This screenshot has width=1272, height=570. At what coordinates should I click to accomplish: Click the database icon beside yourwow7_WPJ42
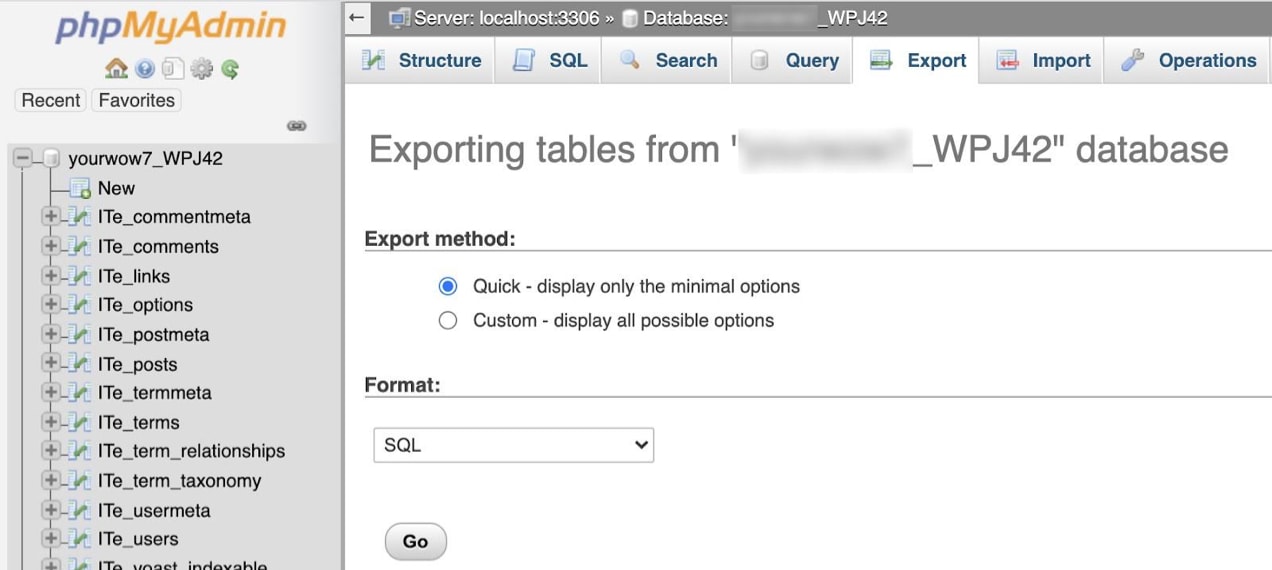click(51, 158)
